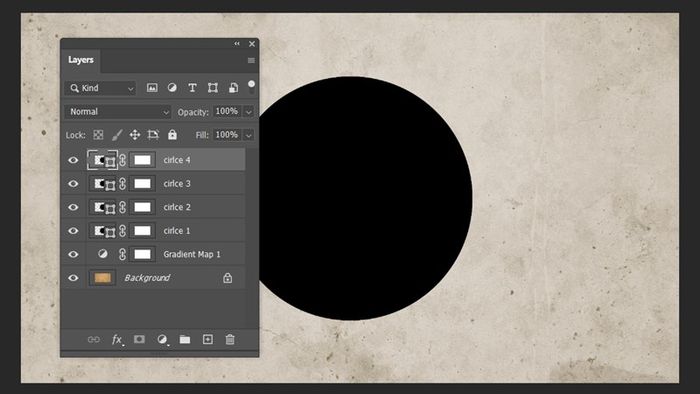
Task: Hide the cirlce 2 layer
Action: [73, 207]
